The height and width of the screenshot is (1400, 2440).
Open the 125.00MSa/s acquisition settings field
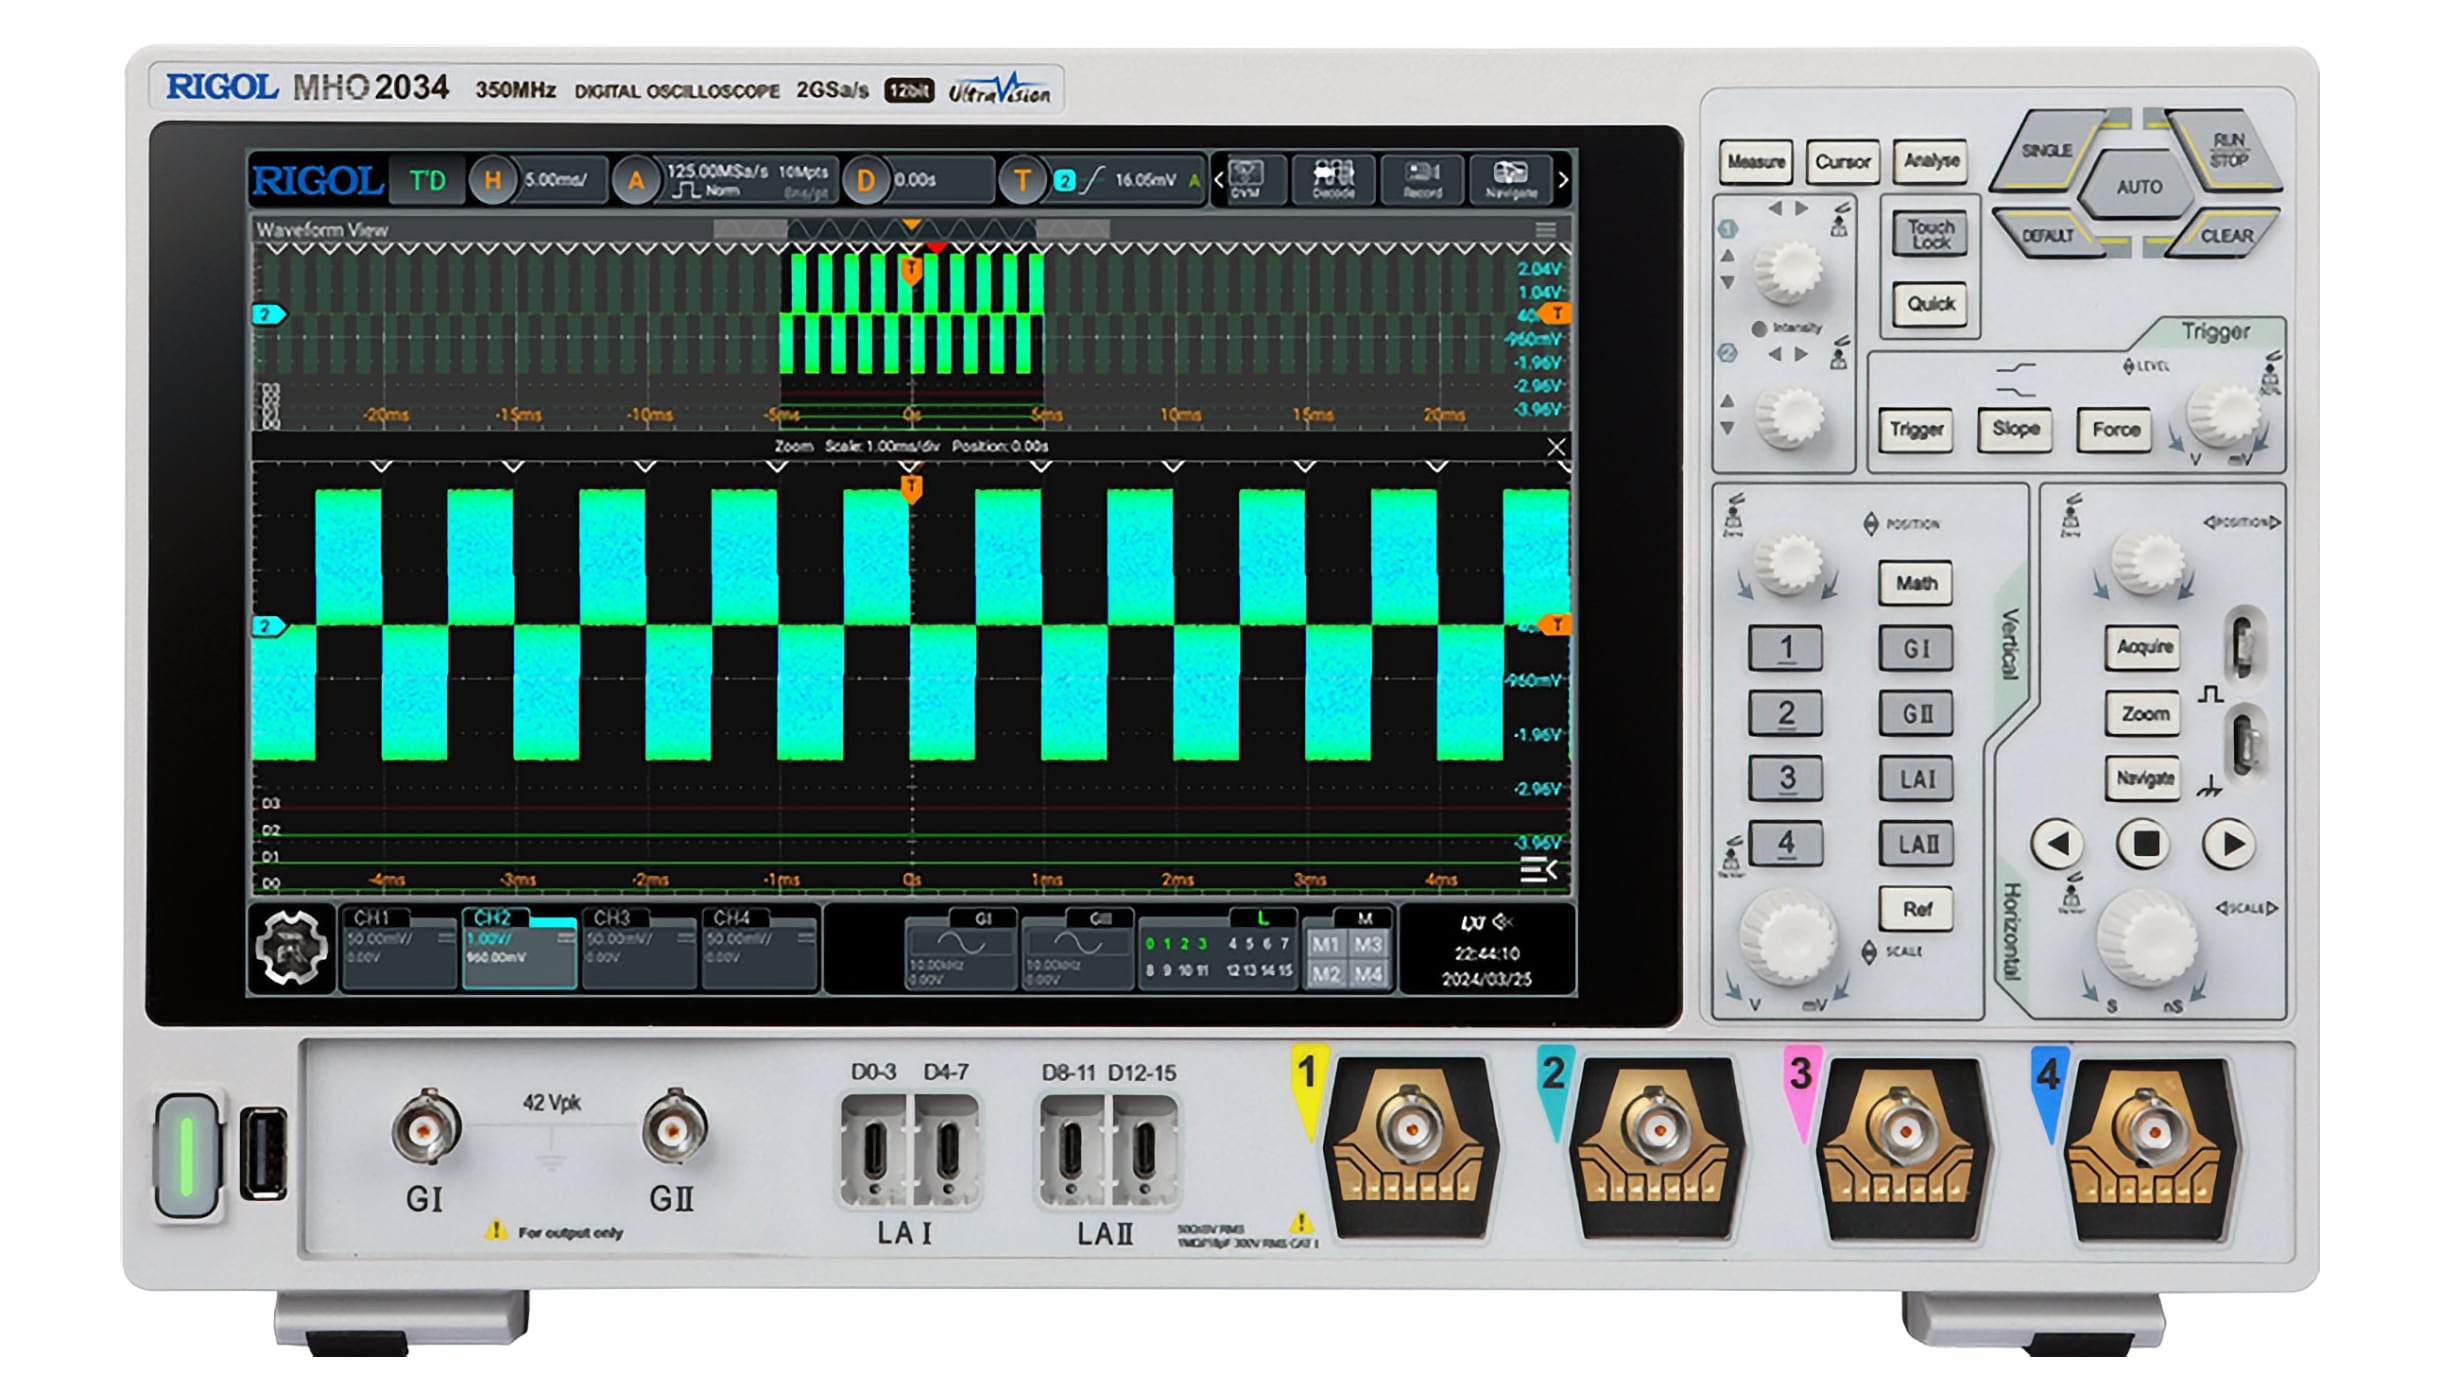pyautogui.click(x=748, y=180)
